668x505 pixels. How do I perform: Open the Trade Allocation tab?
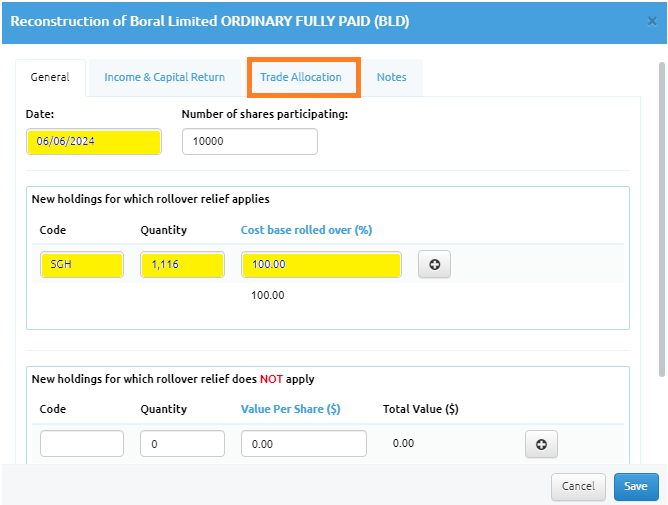(x=301, y=77)
